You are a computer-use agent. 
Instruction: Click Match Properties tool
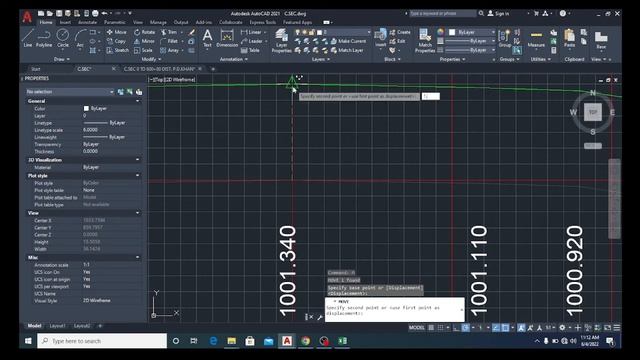[425, 40]
